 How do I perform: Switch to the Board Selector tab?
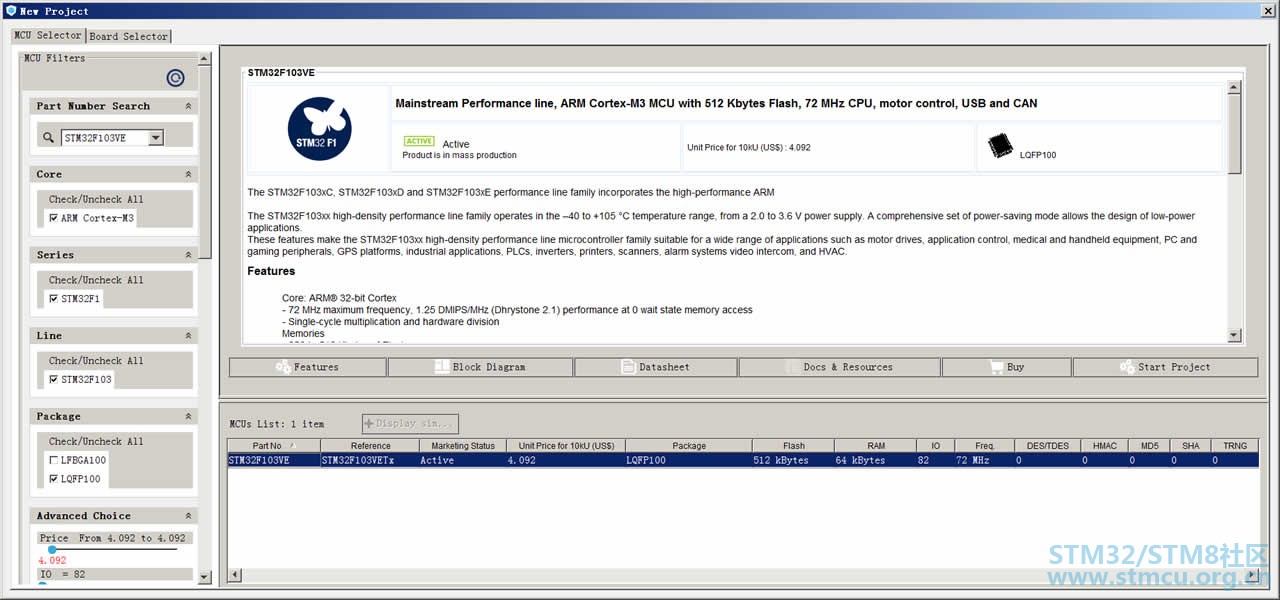click(x=129, y=36)
